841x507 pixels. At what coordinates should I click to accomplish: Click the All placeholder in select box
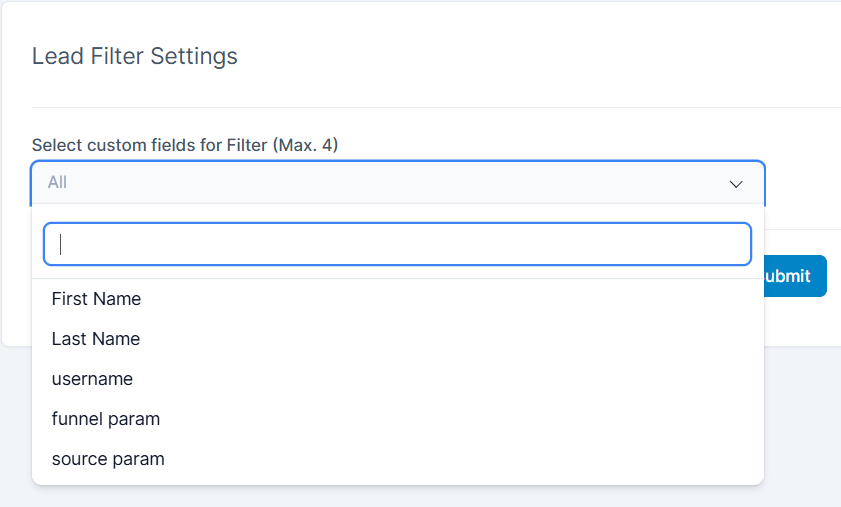58,183
